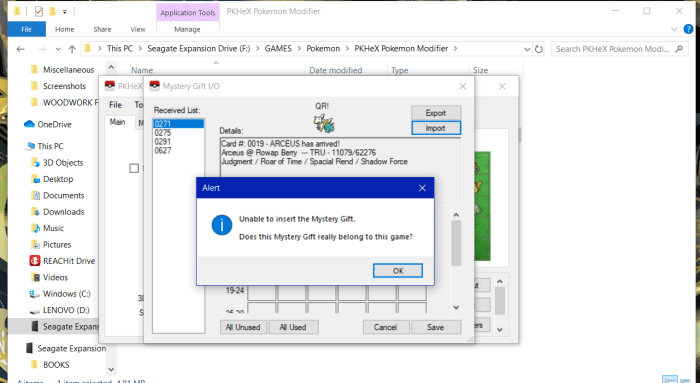Click the All Unused button

pyautogui.click(x=243, y=327)
